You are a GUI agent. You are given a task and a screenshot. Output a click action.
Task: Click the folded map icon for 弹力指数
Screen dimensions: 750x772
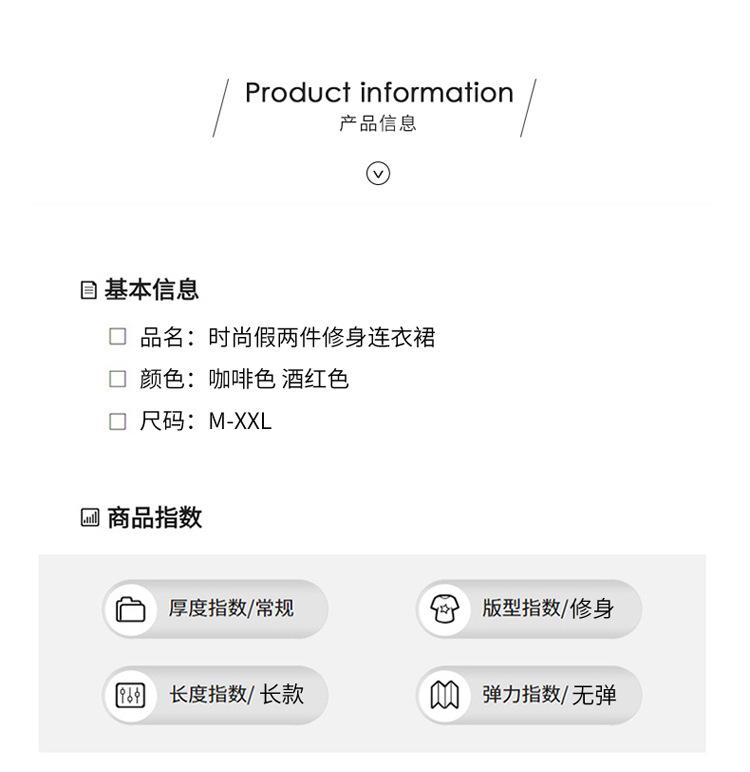pos(445,695)
